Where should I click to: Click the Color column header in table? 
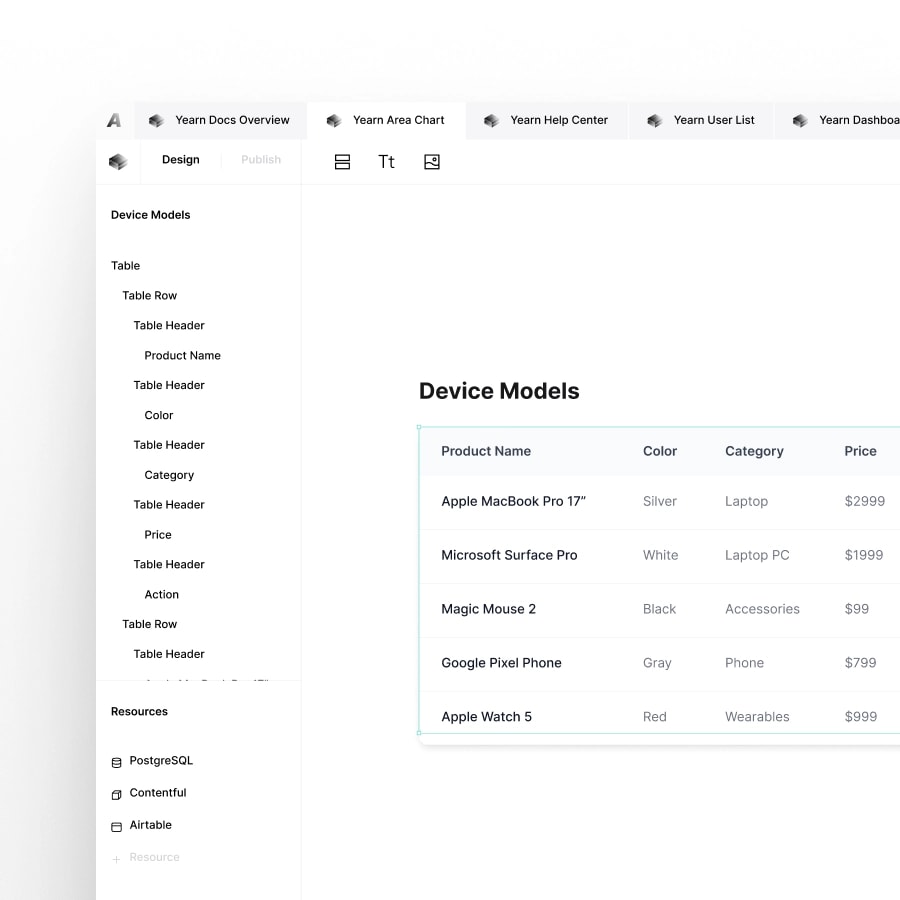[660, 451]
